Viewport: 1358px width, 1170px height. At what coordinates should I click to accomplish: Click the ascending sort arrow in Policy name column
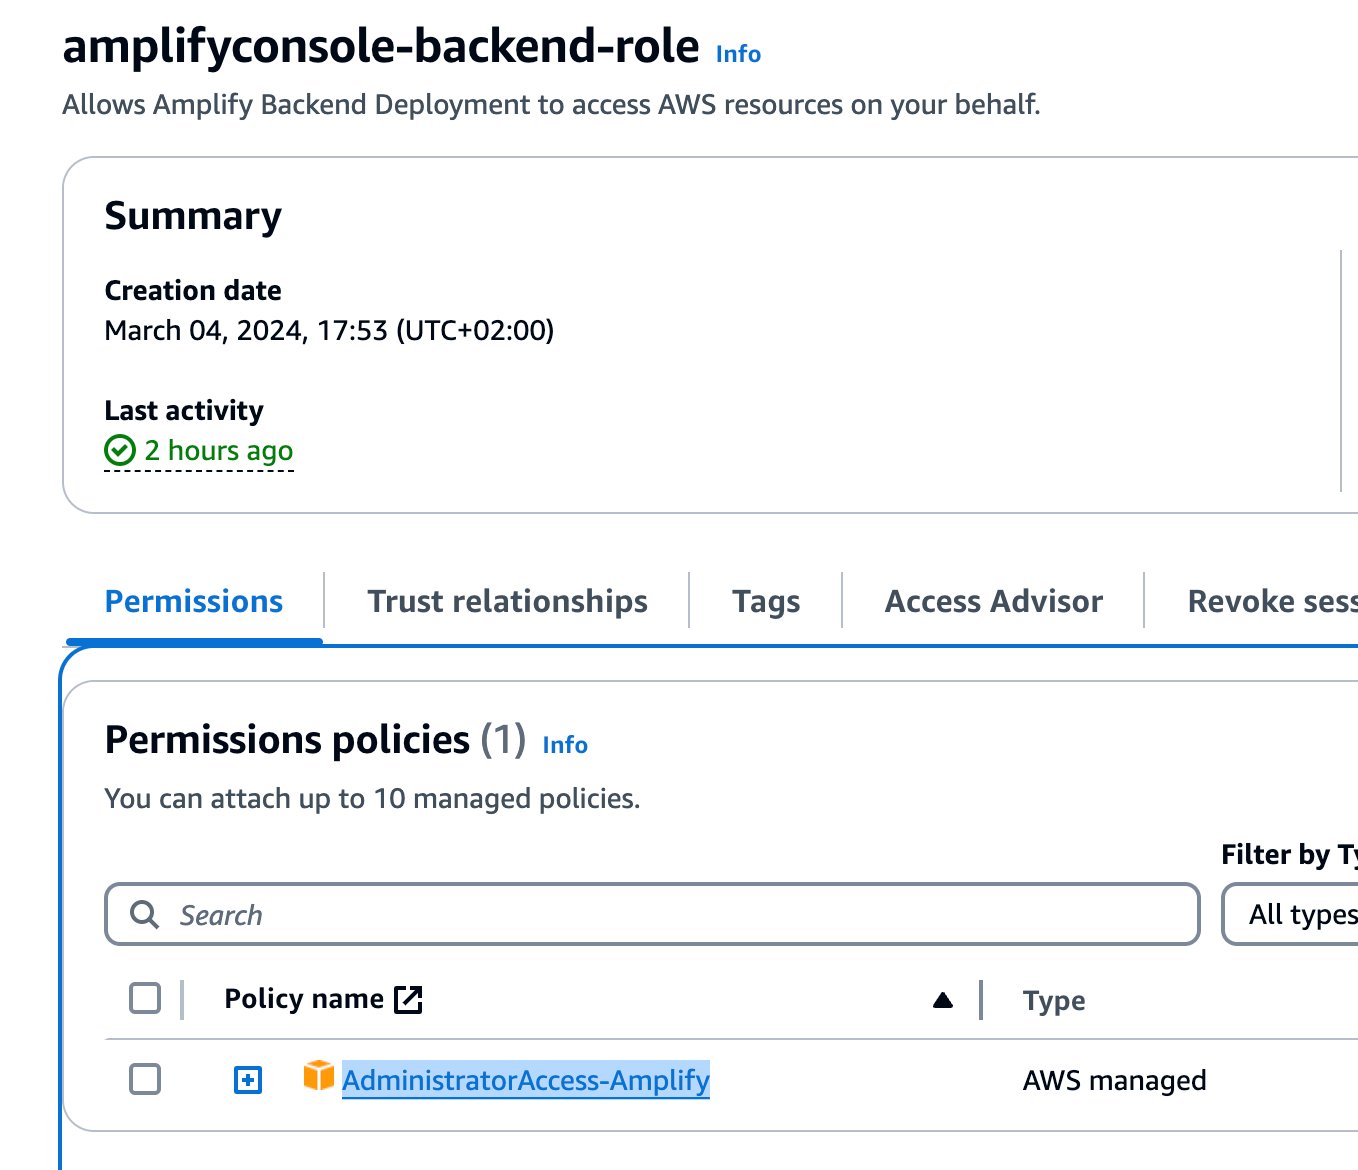click(x=942, y=1000)
